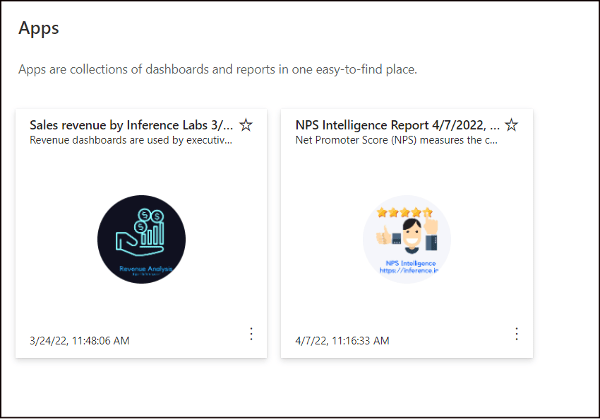
Task: Click the Apps page heading
Action: 39,28
